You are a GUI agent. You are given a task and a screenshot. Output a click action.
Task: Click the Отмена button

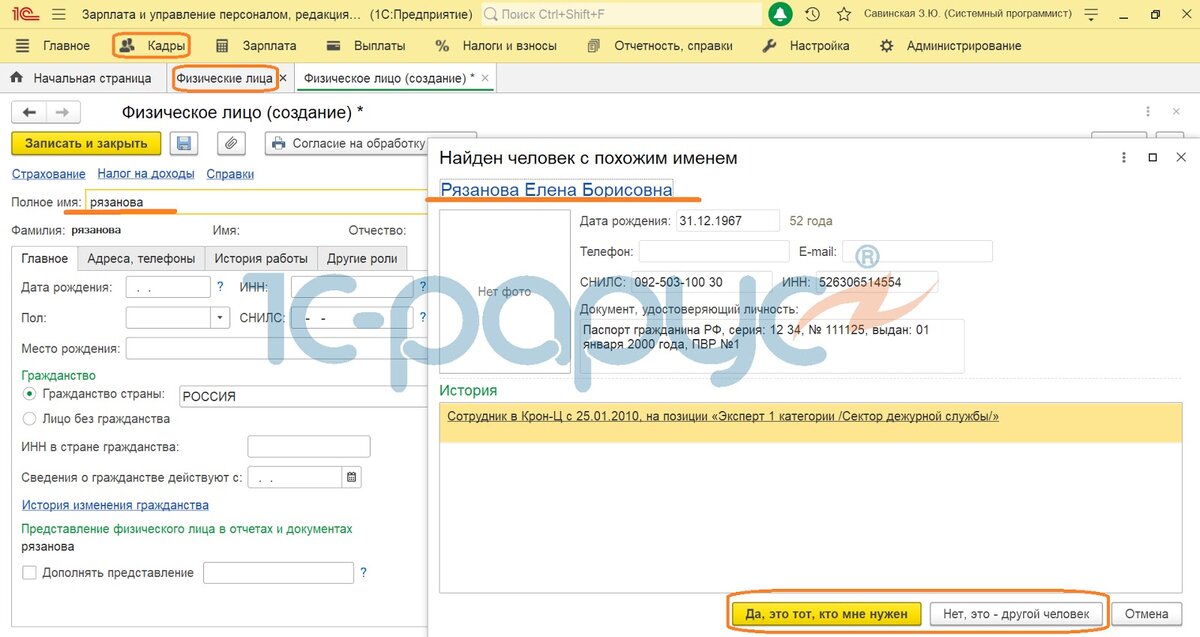tap(1146, 613)
